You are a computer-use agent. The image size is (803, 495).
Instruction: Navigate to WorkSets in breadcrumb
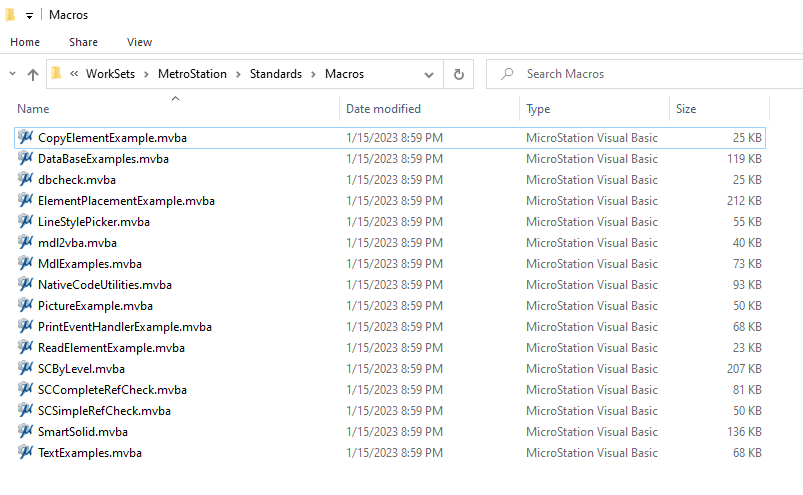point(111,74)
